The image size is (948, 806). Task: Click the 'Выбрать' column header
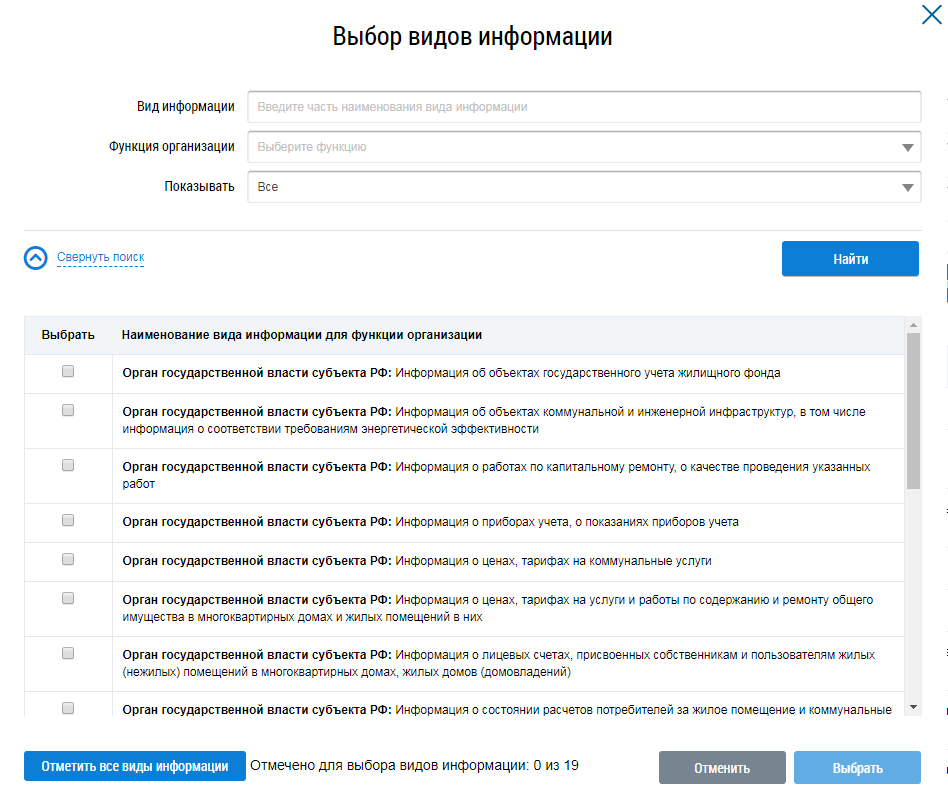[68, 335]
